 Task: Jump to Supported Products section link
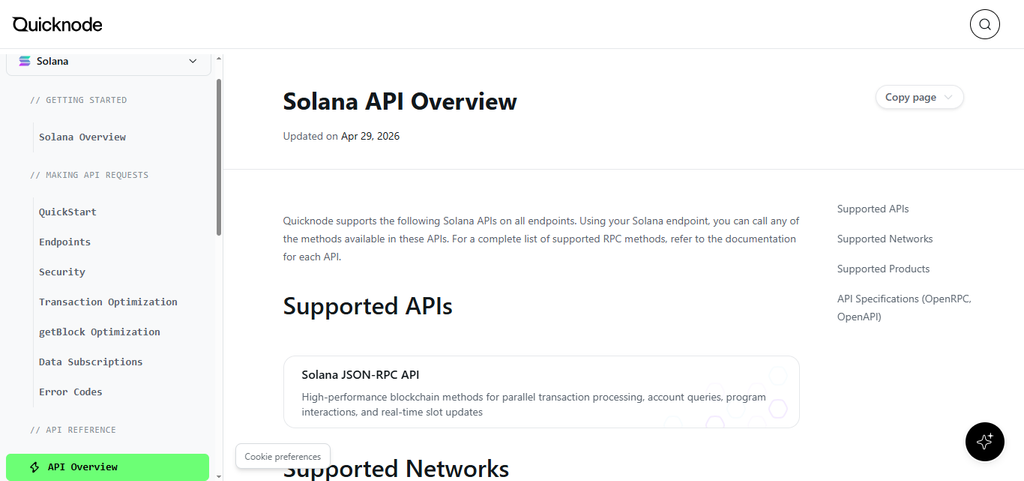(883, 269)
